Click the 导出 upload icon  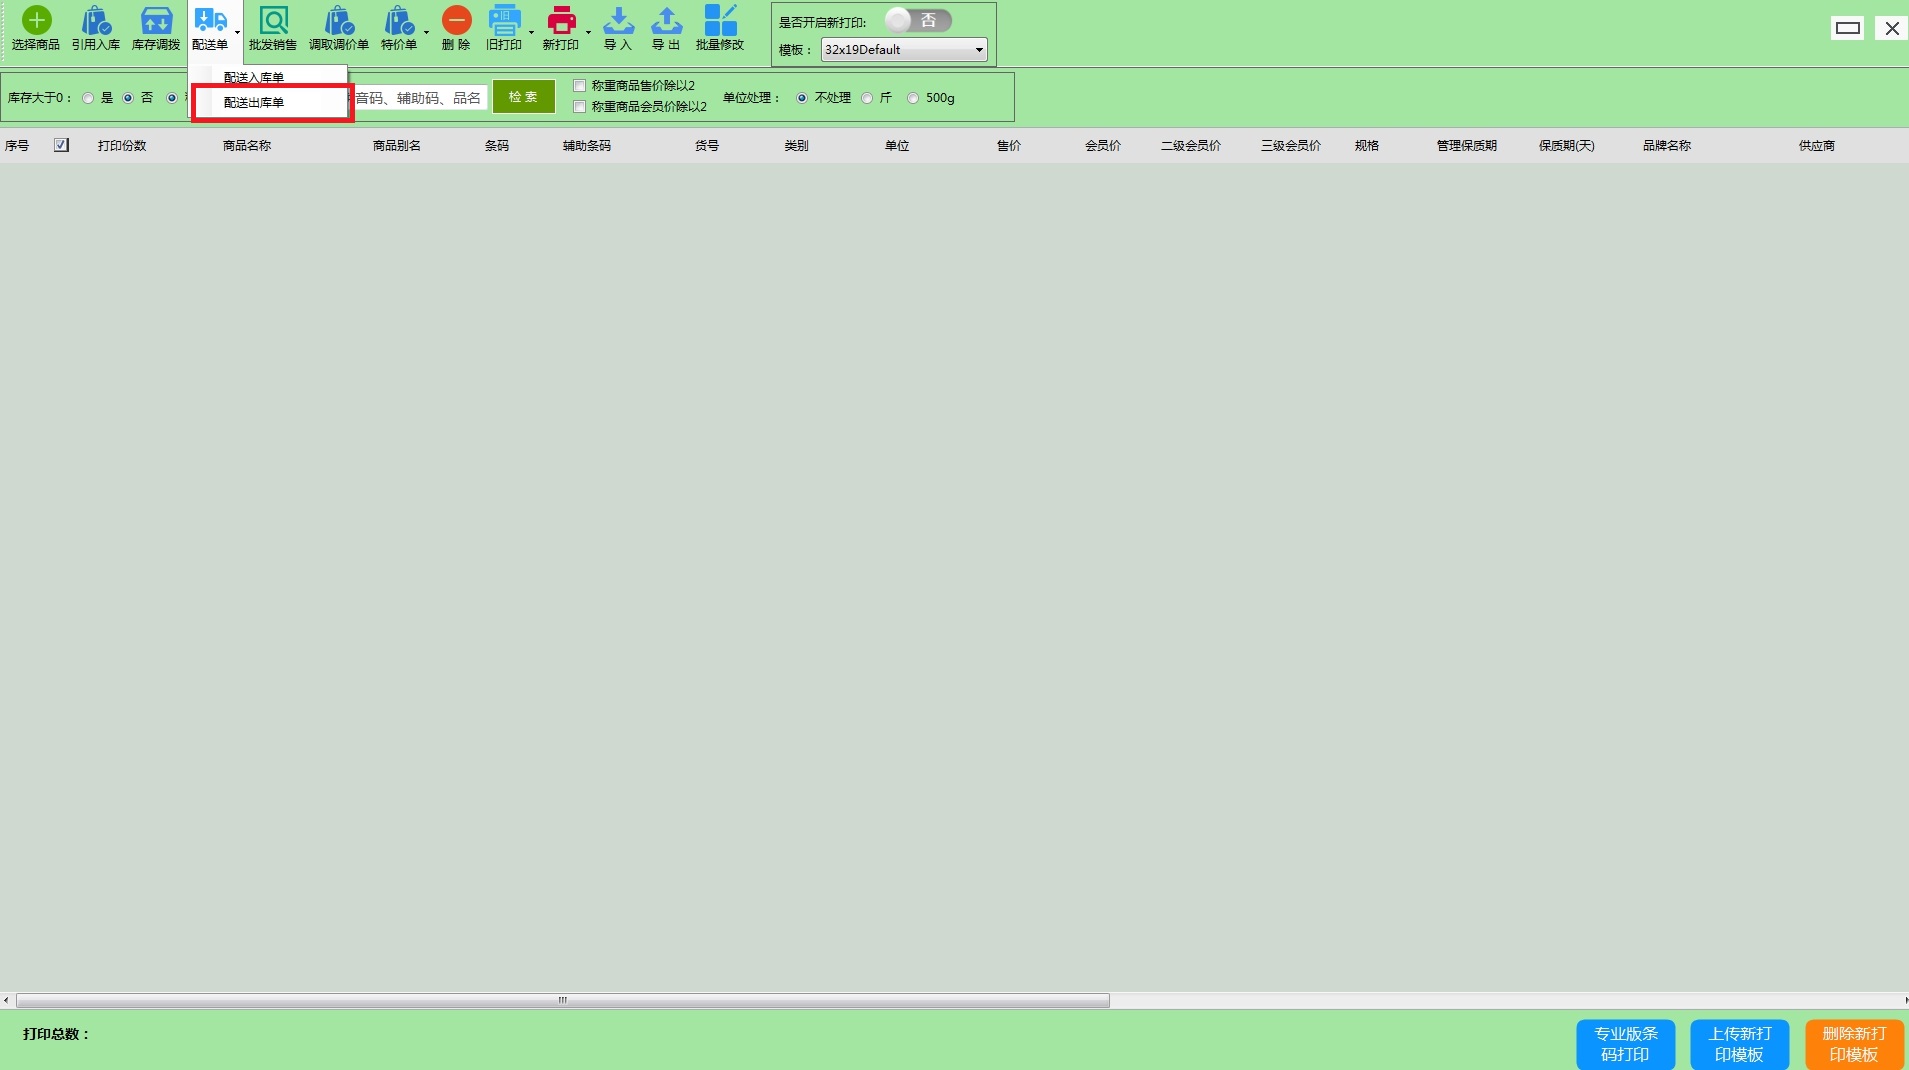(666, 21)
